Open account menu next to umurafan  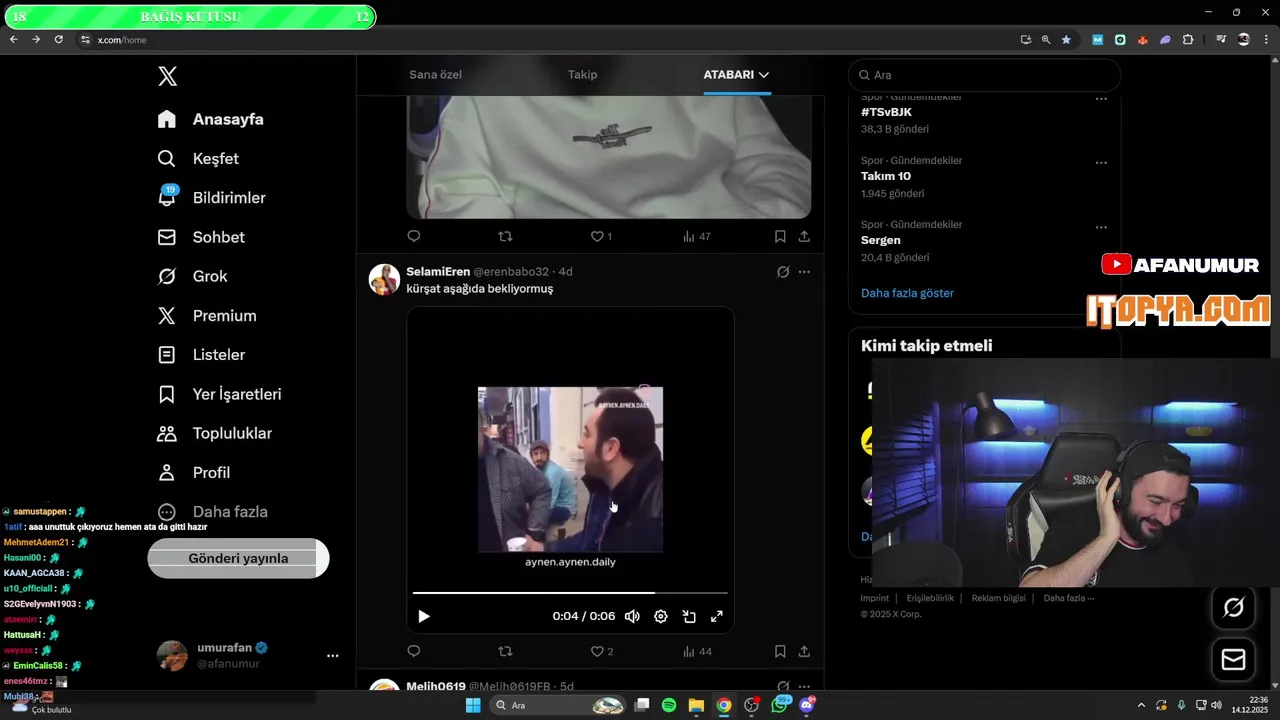[333, 656]
